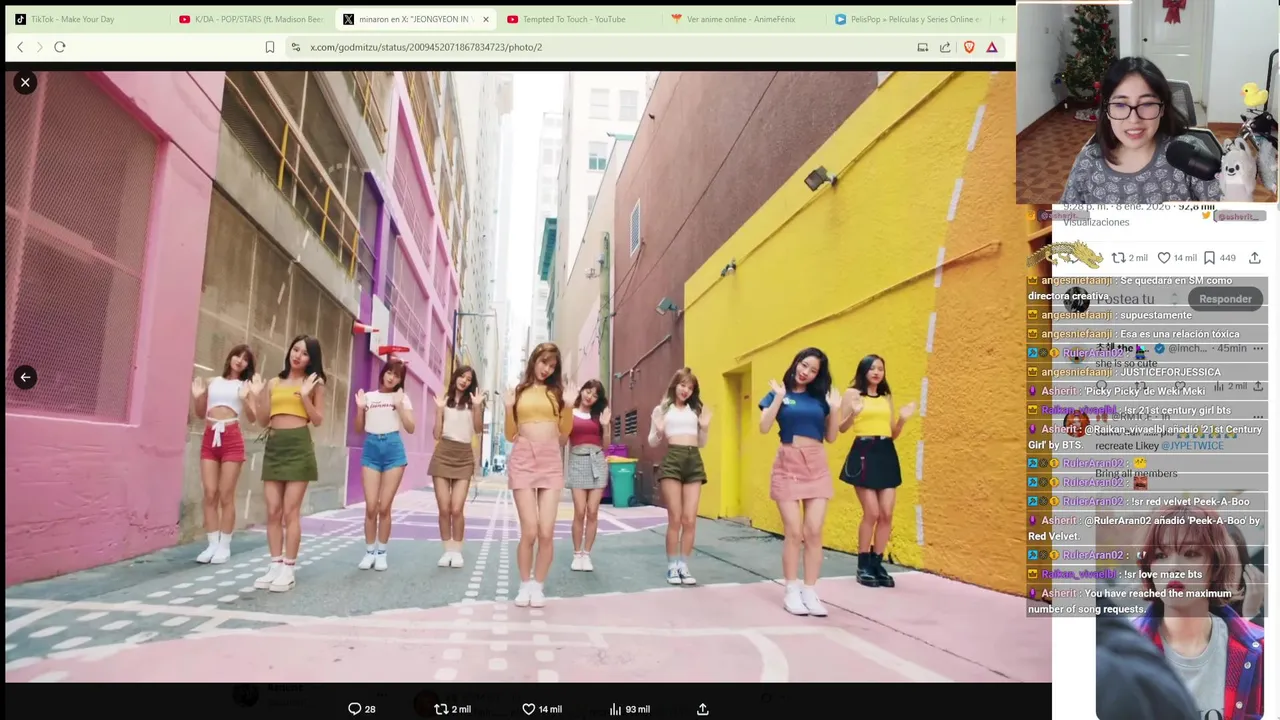1280x720 pixels.
Task: Go to the previous photo with the left arrow
Action: click(x=25, y=377)
